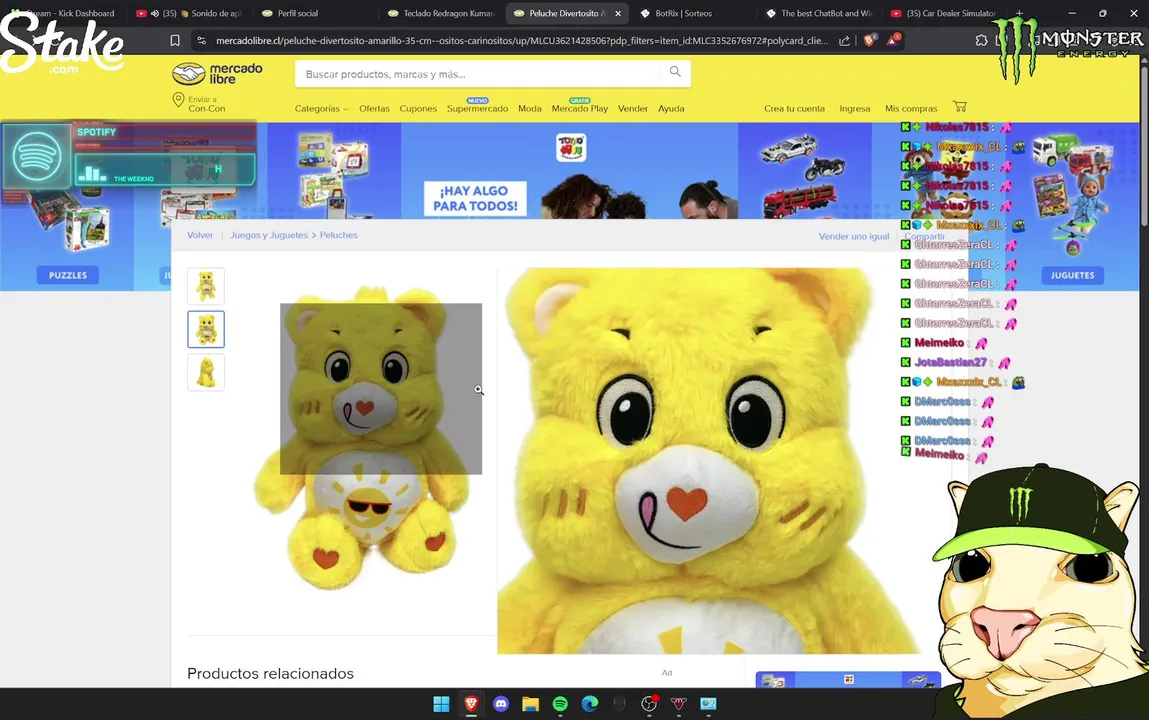Select the third side-view plush thumbnail
Screen dimensions: 1149x720
coord(206,372)
